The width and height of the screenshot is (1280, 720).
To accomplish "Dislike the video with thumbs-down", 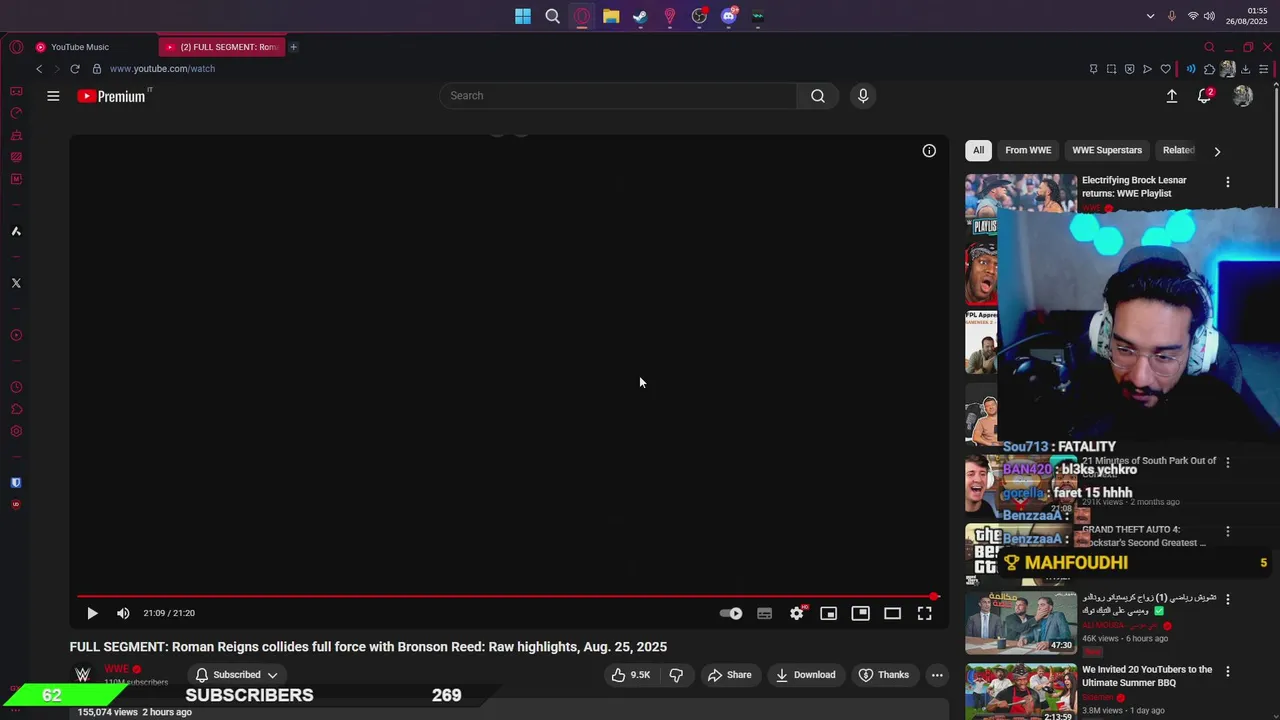I will [x=676, y=675].
